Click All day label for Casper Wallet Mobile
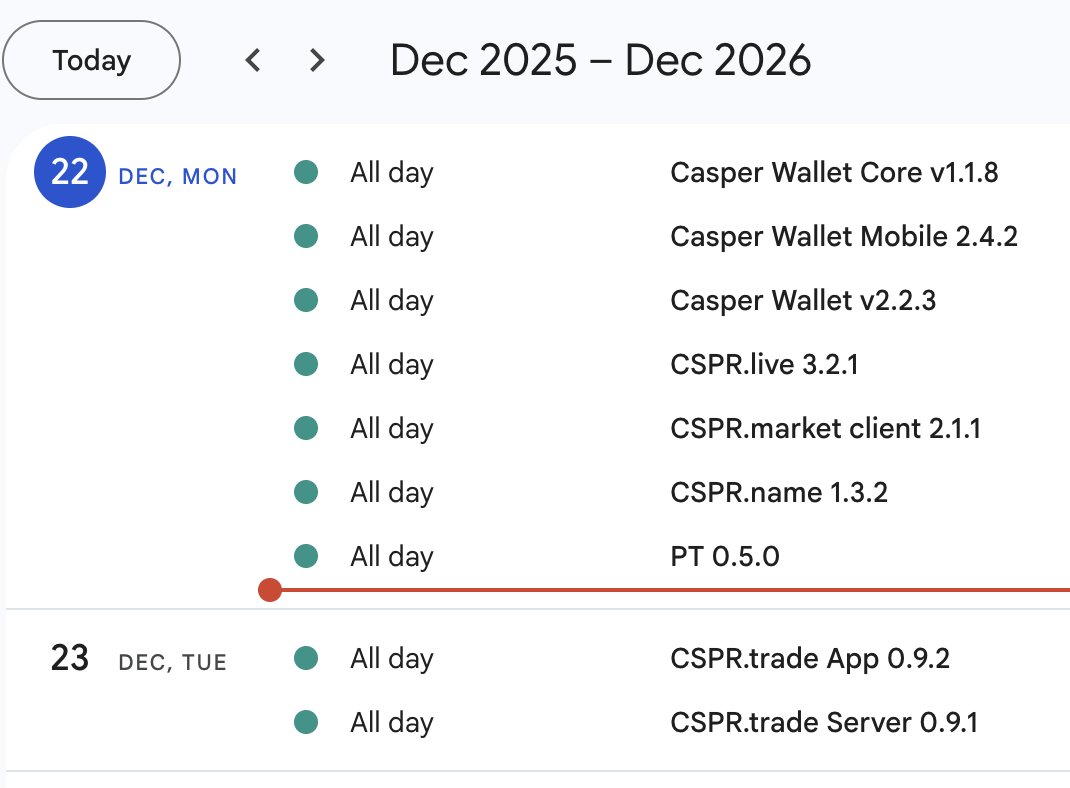Screen dimensions: 1070x788 pyautogui.click(x=392, y=237)
